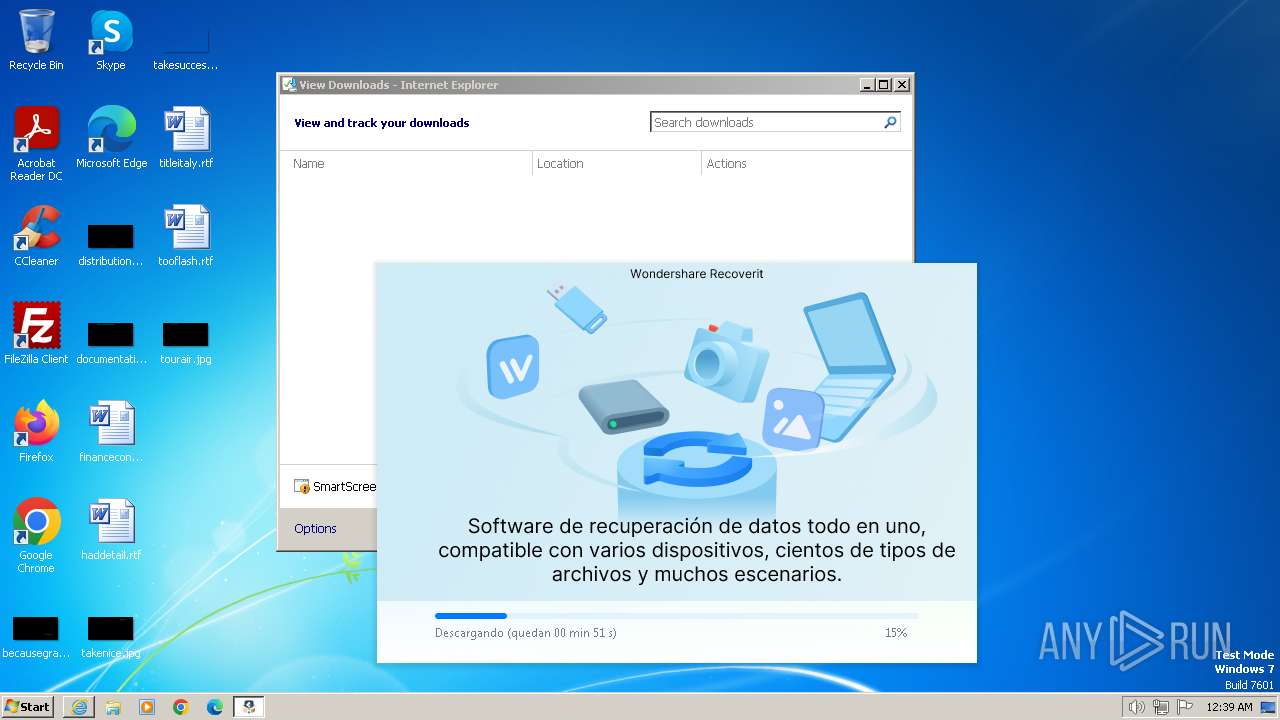Viewport: 1280px width, 720px height.
Task: Sort downloads by Location column
Action: pyautogui.click(x=617, y=163)
